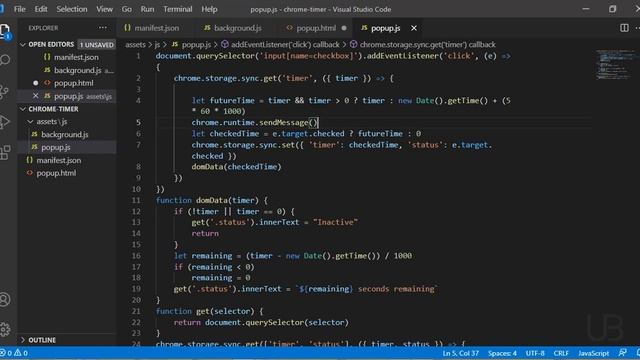640x360 pixels.
Task: Click Spaces: 4 indentation setting
Action: point(502,353)
